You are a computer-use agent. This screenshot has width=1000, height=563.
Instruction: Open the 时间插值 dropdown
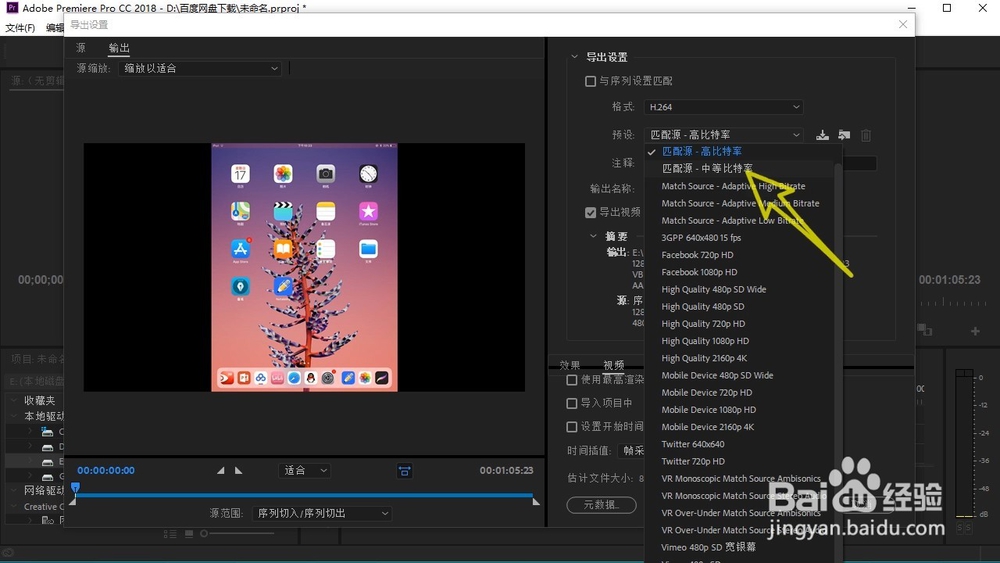point(631,450)
